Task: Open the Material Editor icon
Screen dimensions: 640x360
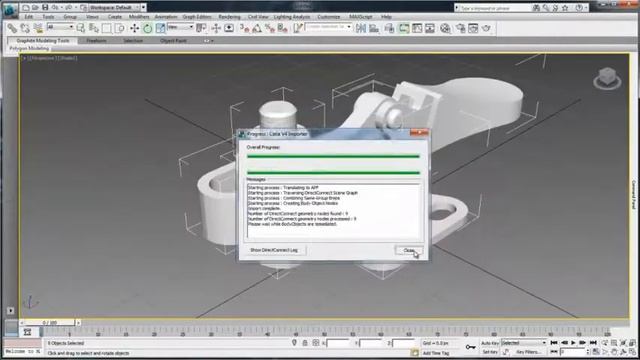Action: pyautogui.click(x=445, y=28)
